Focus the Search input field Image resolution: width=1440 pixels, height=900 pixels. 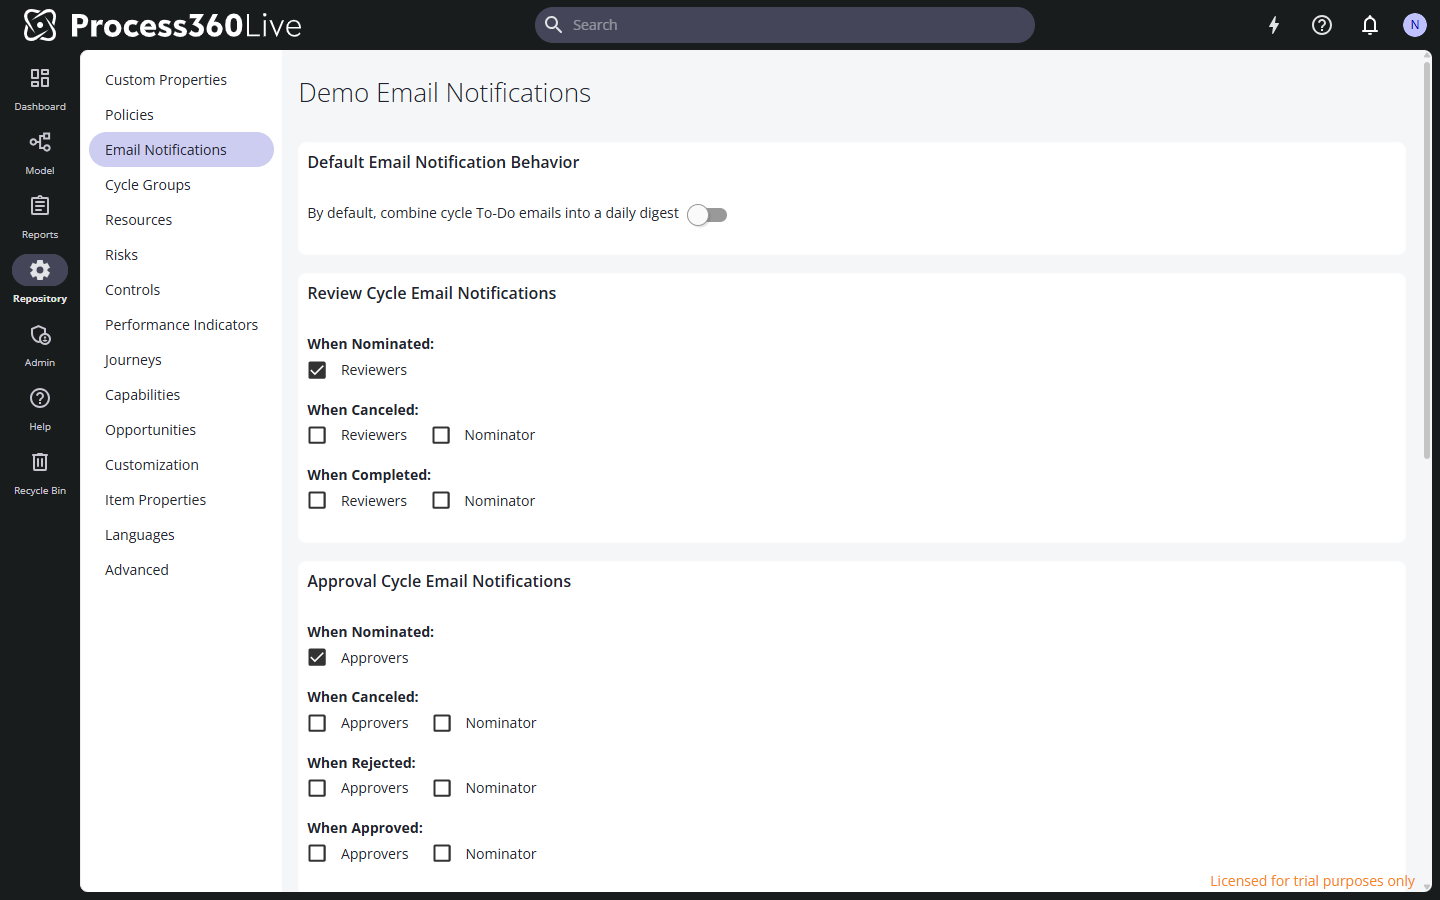coord(785,25)
